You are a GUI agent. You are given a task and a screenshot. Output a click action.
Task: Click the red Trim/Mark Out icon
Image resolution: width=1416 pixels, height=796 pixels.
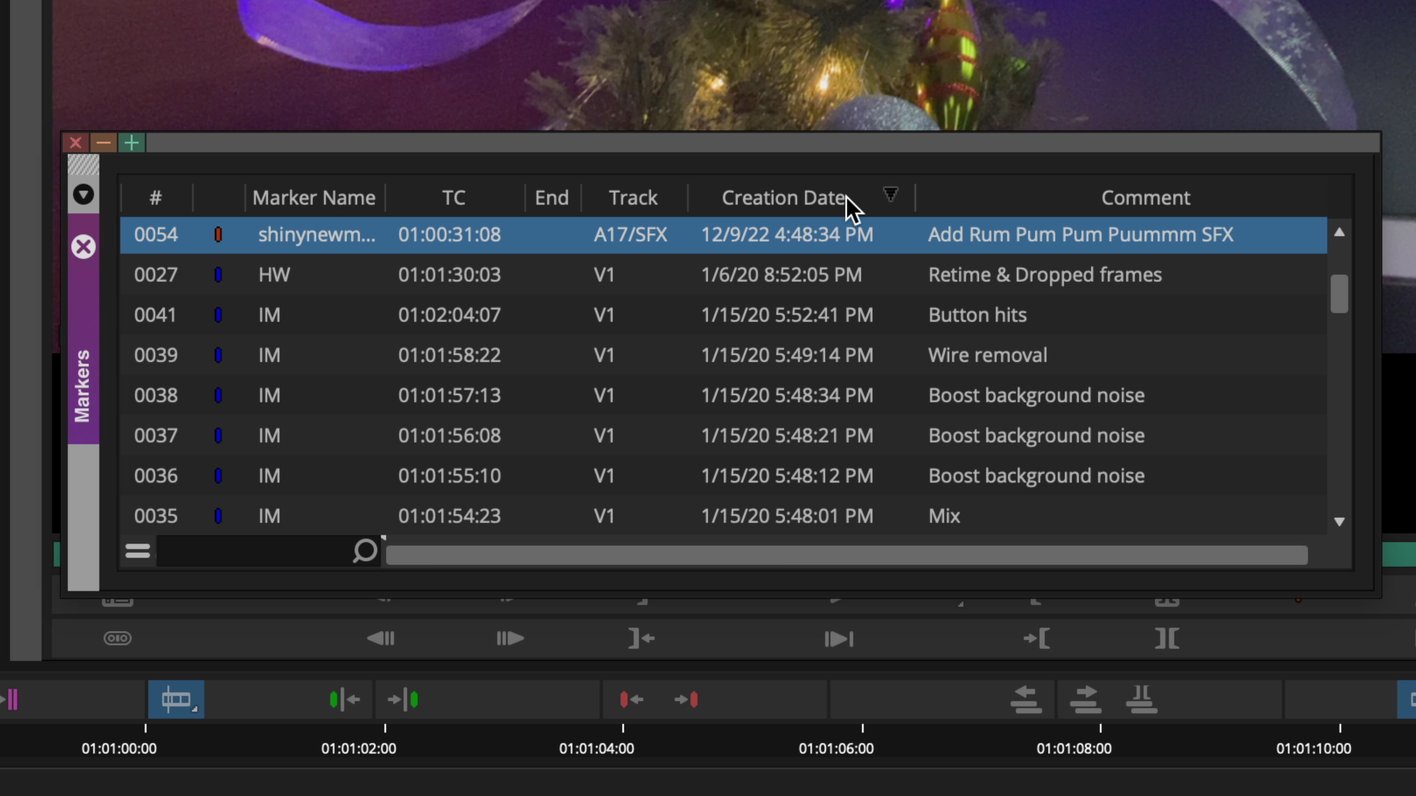[x=631, y=700]
